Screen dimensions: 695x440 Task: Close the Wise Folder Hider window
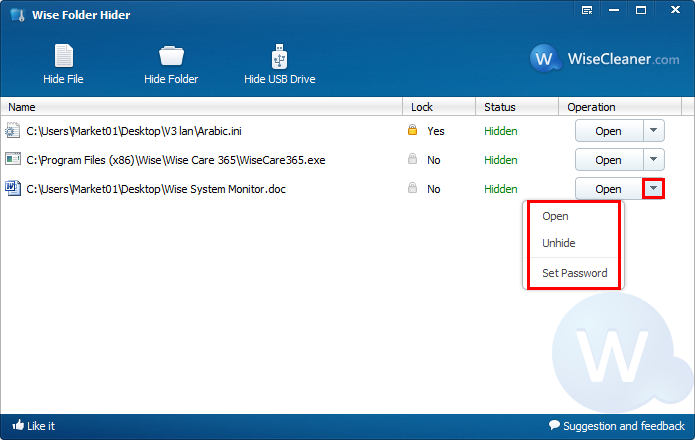[675, 9]
